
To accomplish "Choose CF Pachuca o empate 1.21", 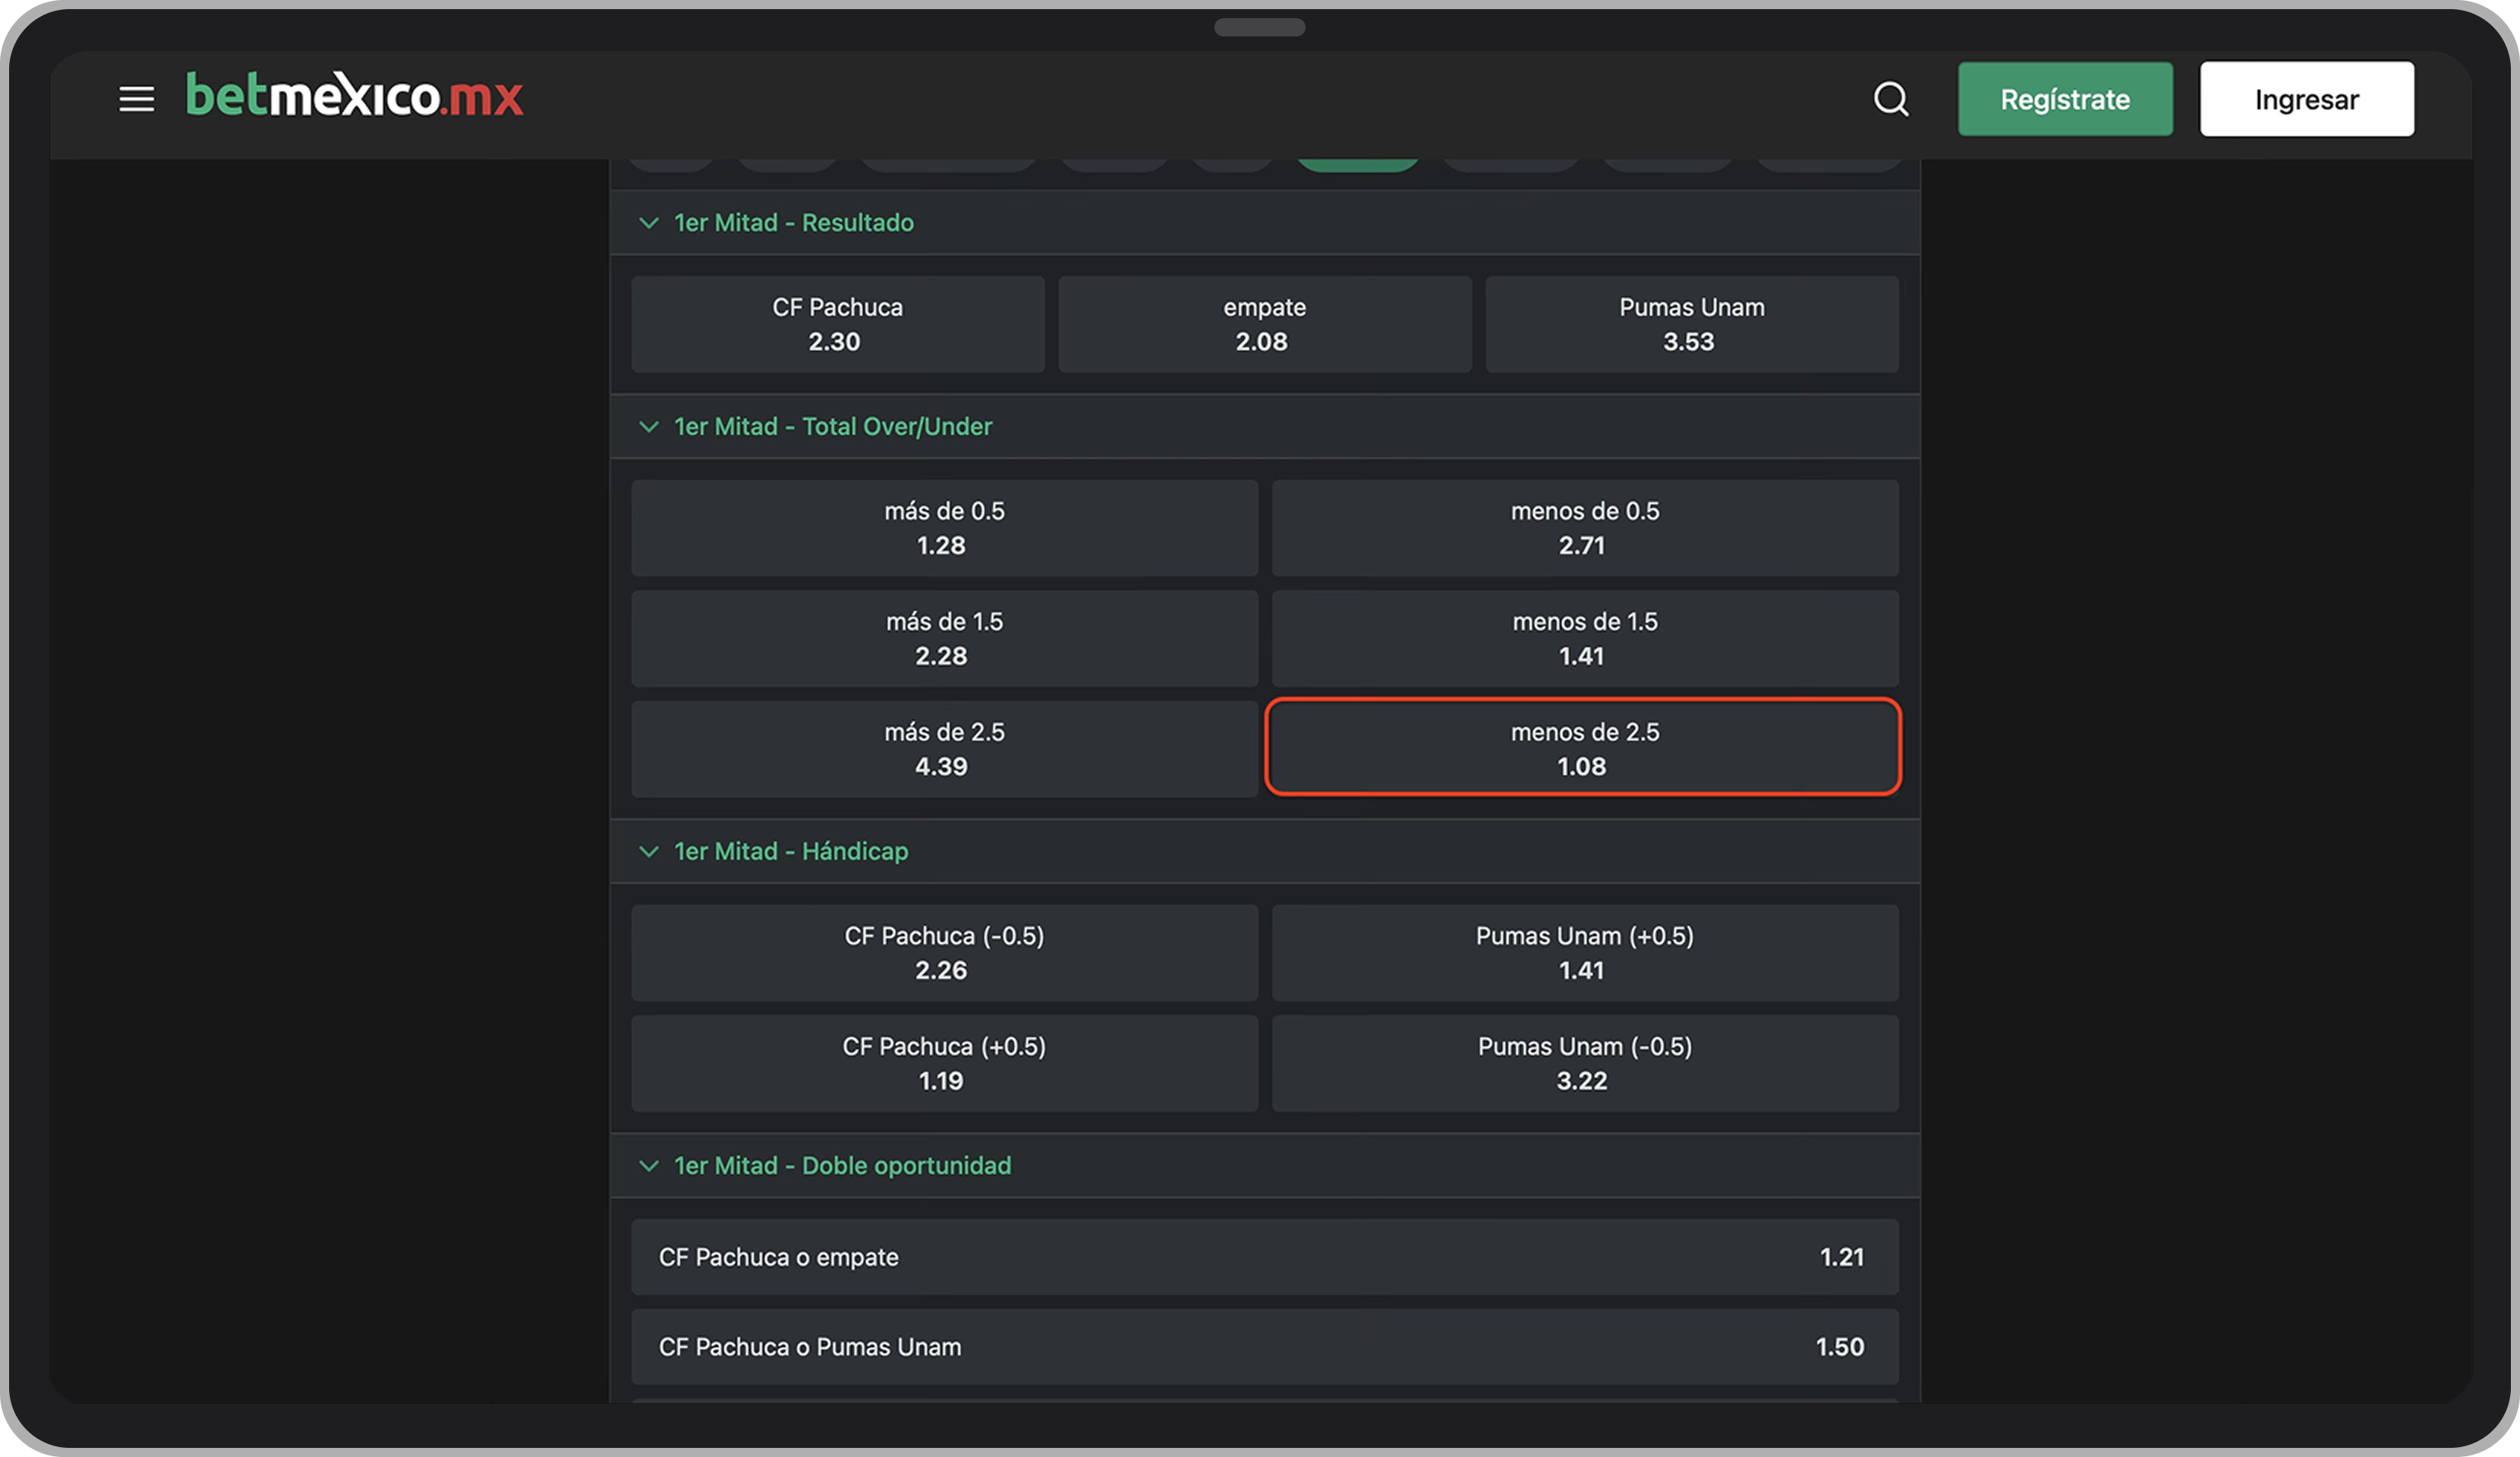I will (1264, 1257).
